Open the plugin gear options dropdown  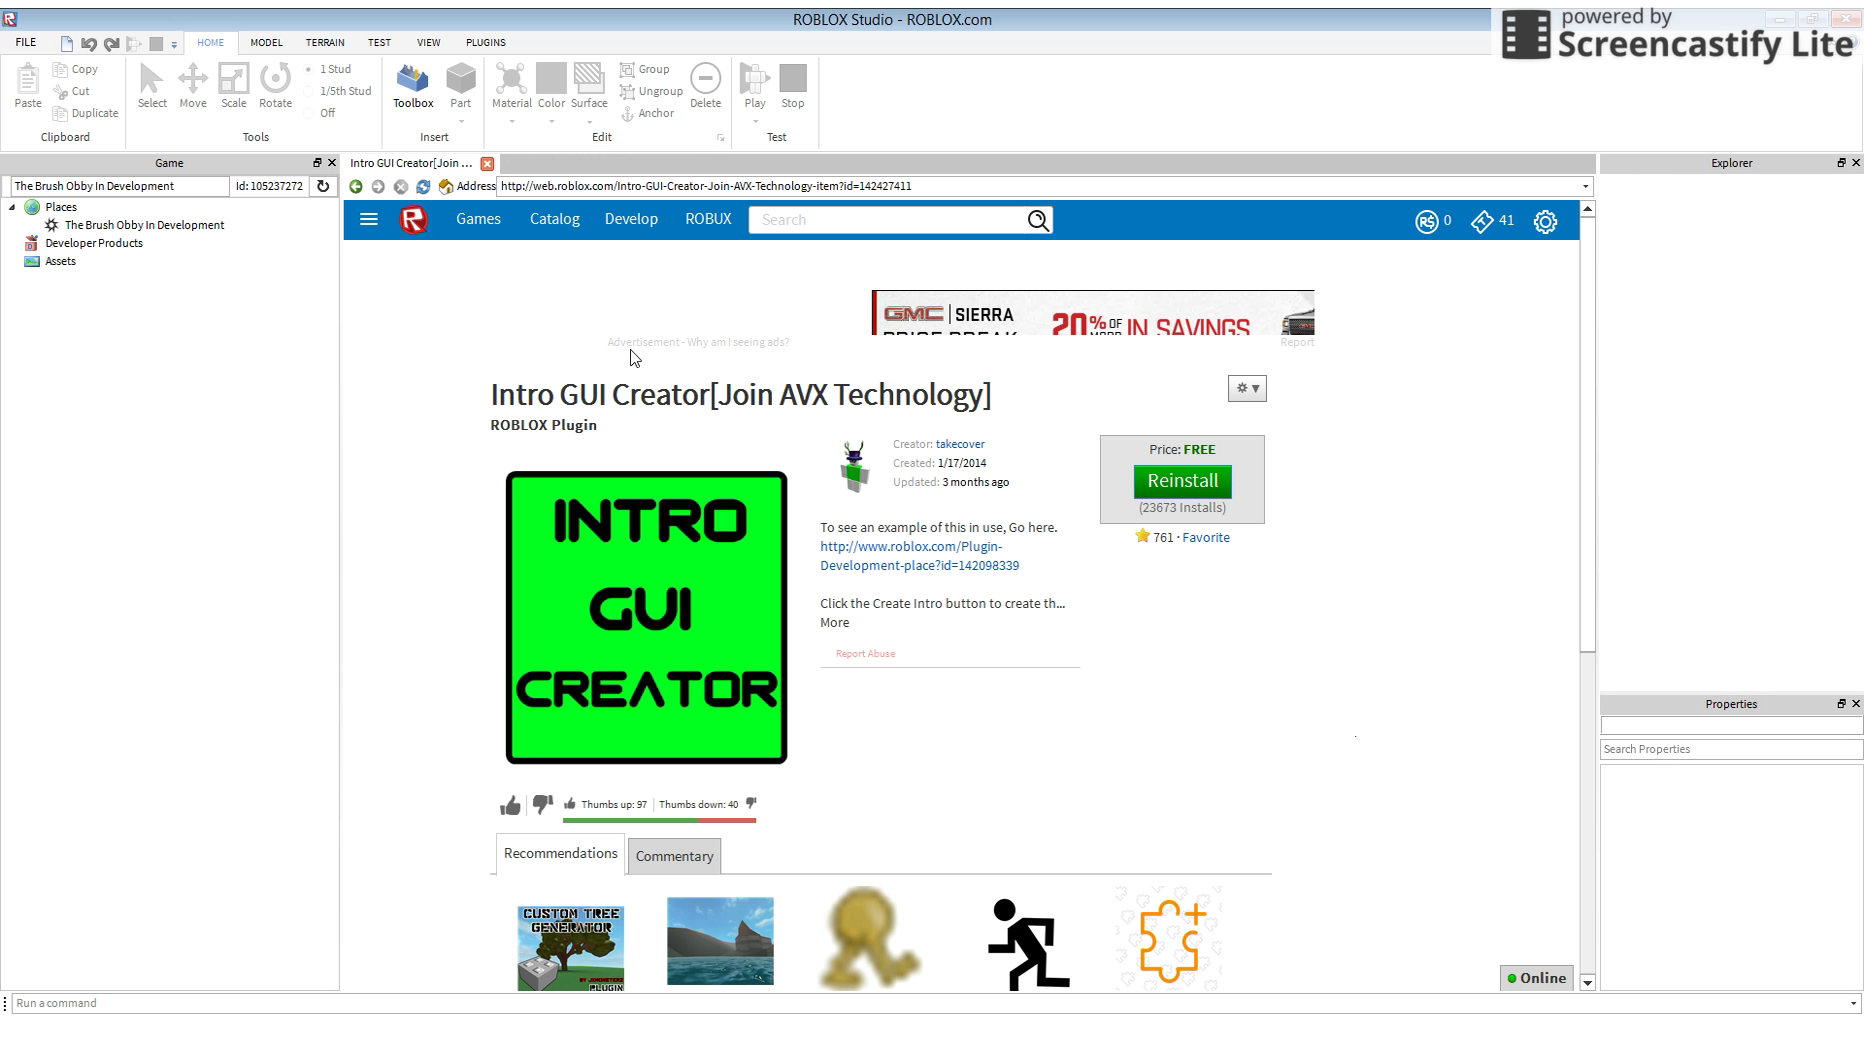click(1247, 389)
